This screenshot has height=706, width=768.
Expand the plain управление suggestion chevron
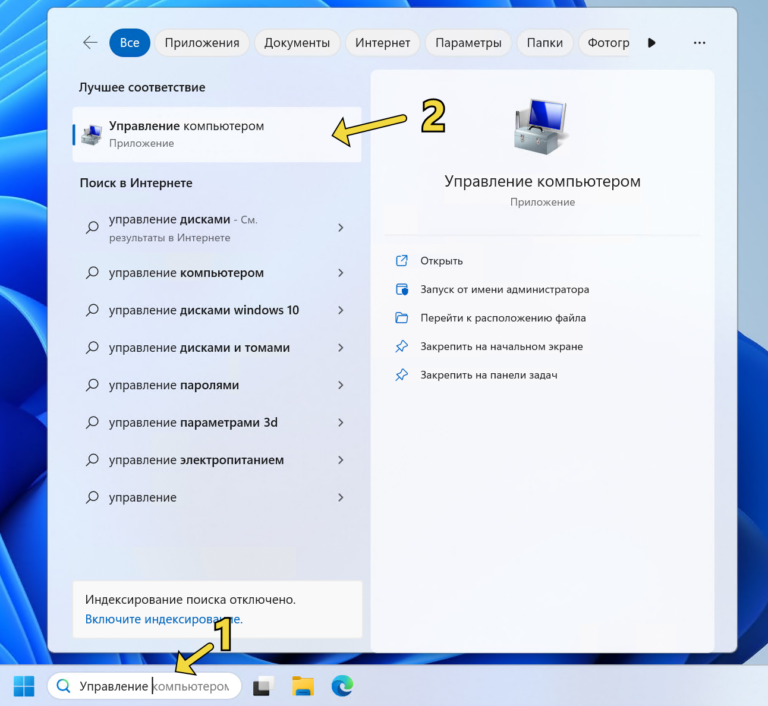tap(341, 497)
